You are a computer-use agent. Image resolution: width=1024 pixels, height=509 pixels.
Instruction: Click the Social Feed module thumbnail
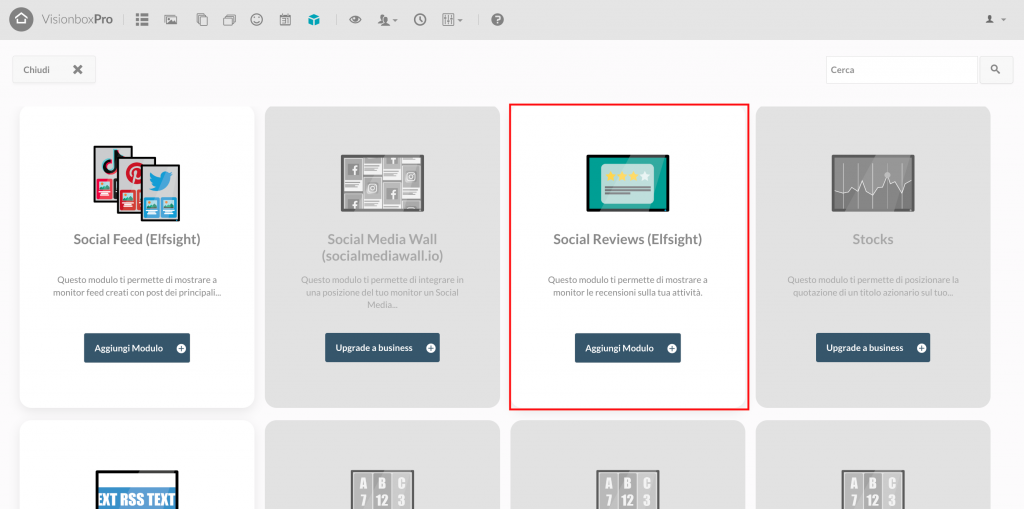point(136,183)
